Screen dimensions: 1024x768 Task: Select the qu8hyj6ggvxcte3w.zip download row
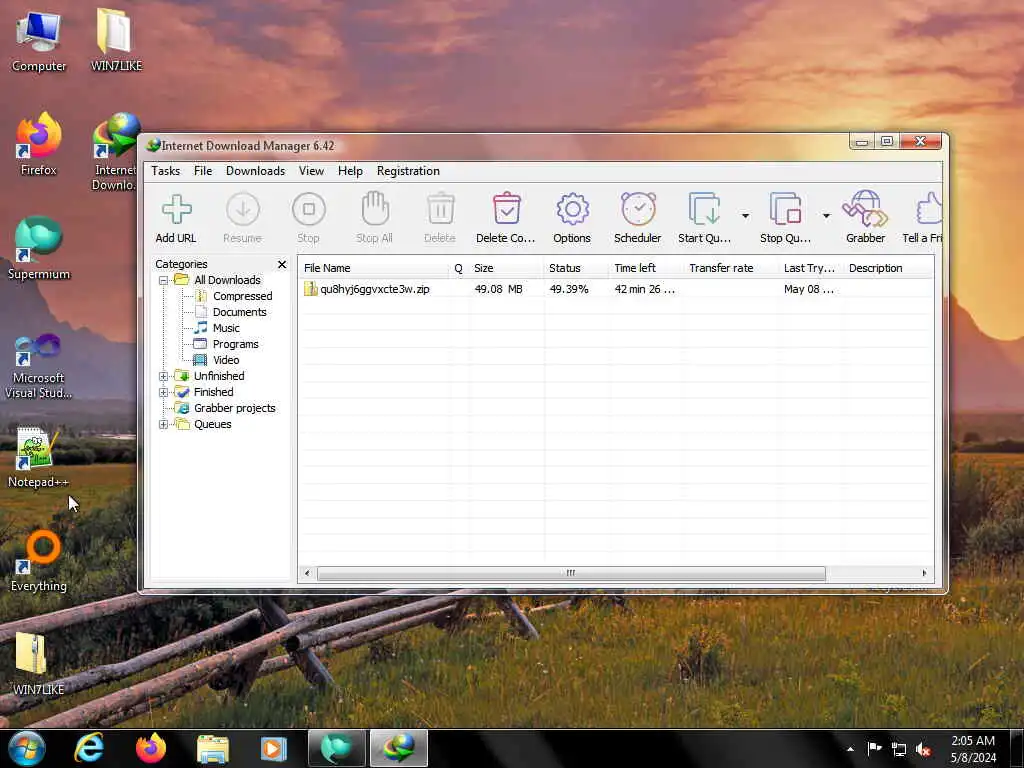click(x=616, y=289)
